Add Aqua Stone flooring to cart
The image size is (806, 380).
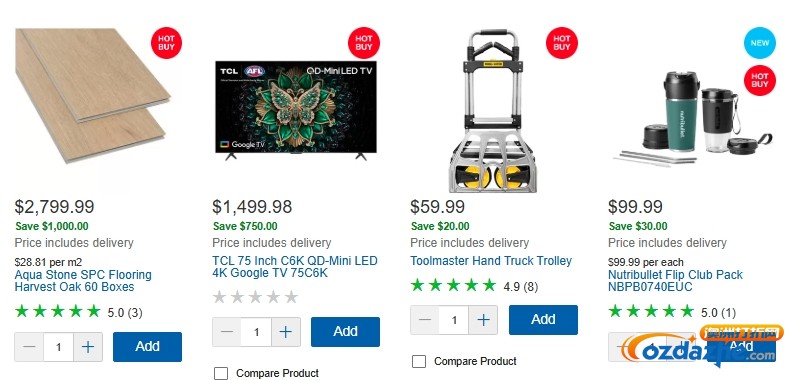coord(148,347)
